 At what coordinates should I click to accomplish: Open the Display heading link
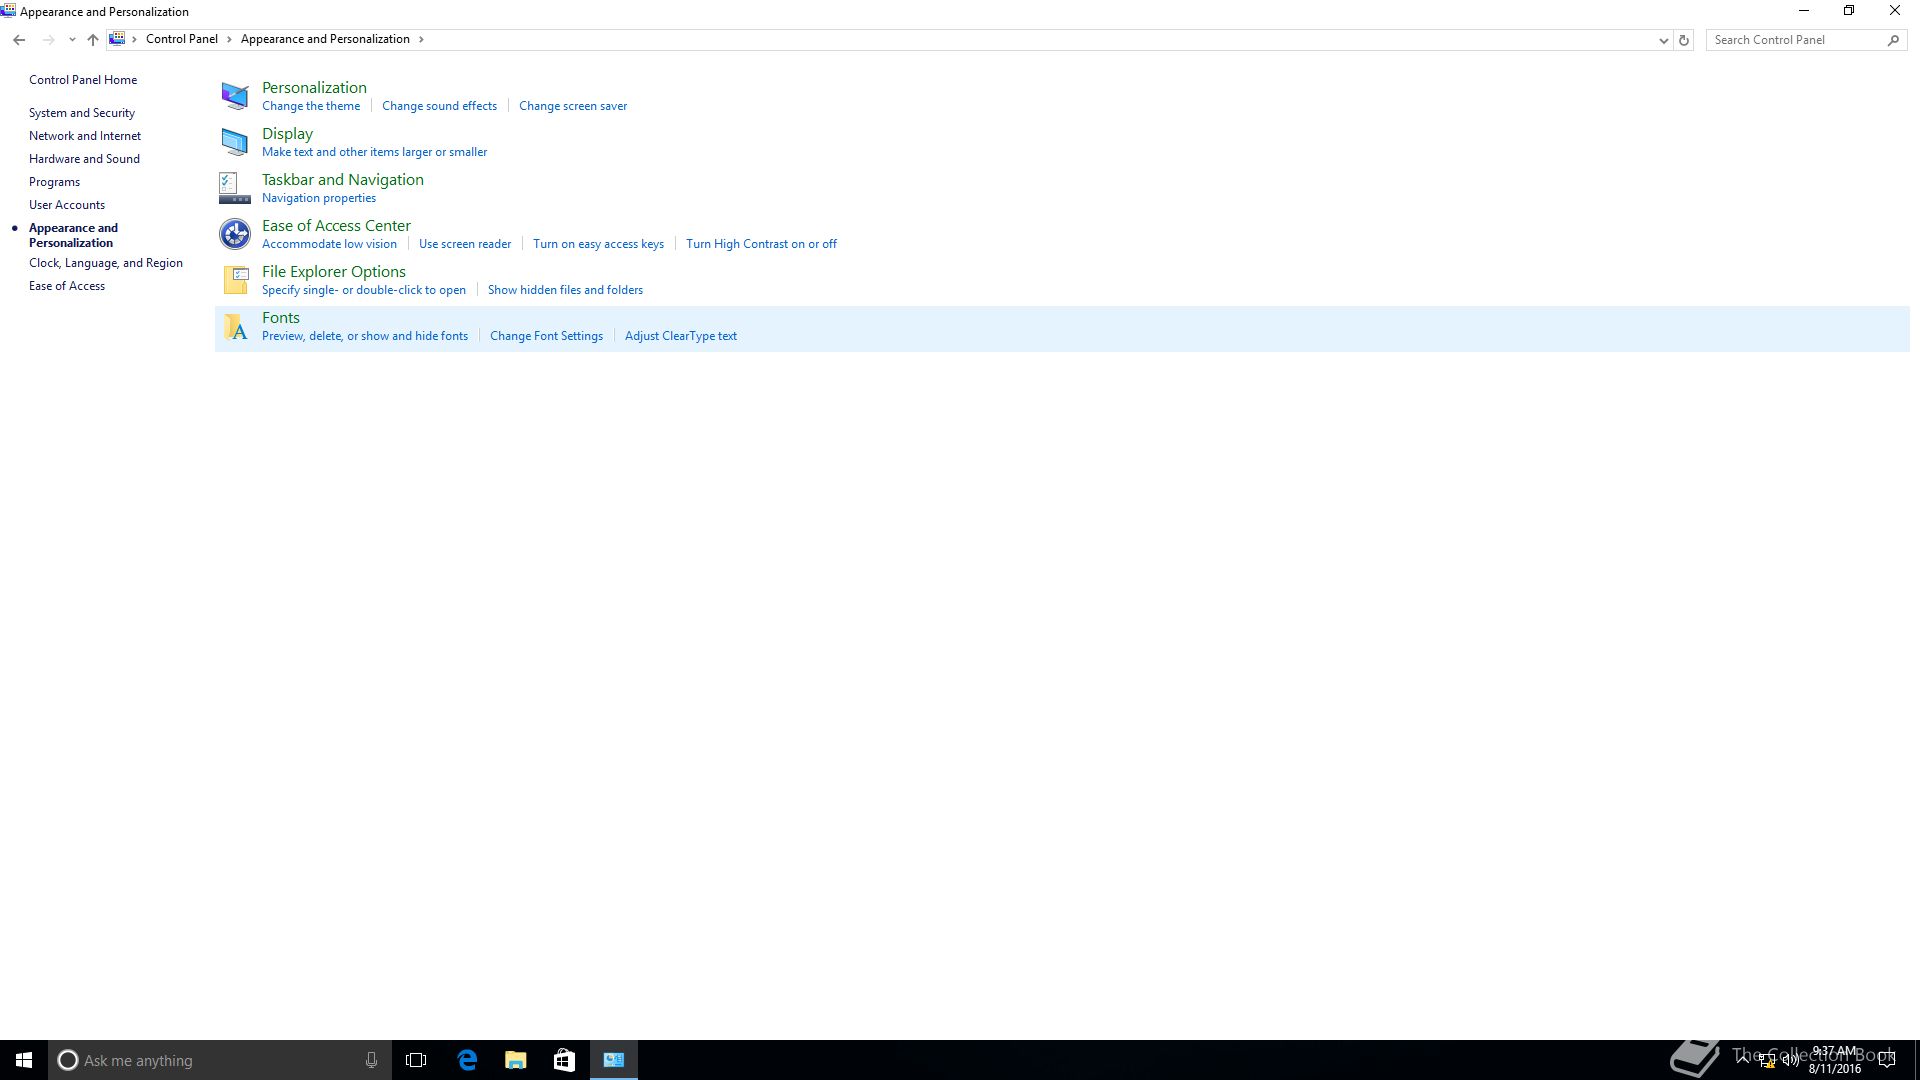pyautogui.click(x=287, y=134)
